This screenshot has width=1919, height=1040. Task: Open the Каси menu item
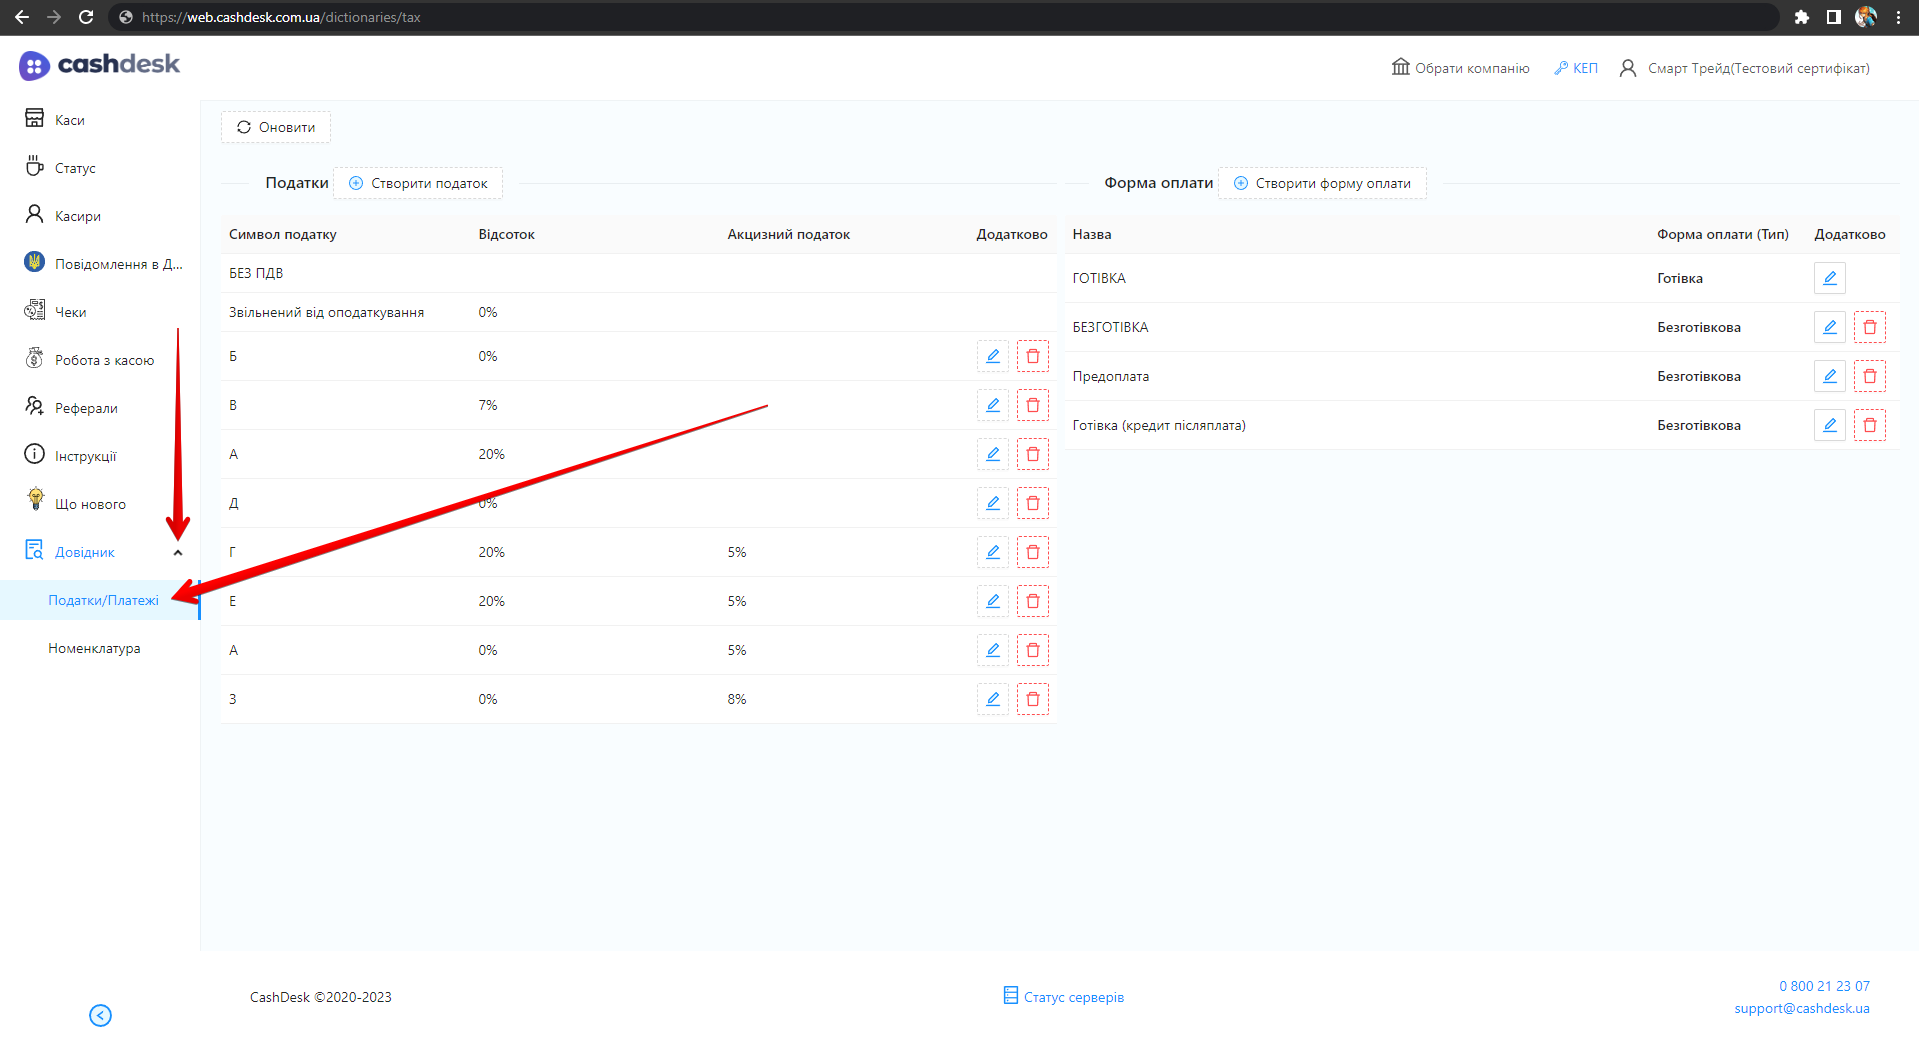click(x=69, y=120)
